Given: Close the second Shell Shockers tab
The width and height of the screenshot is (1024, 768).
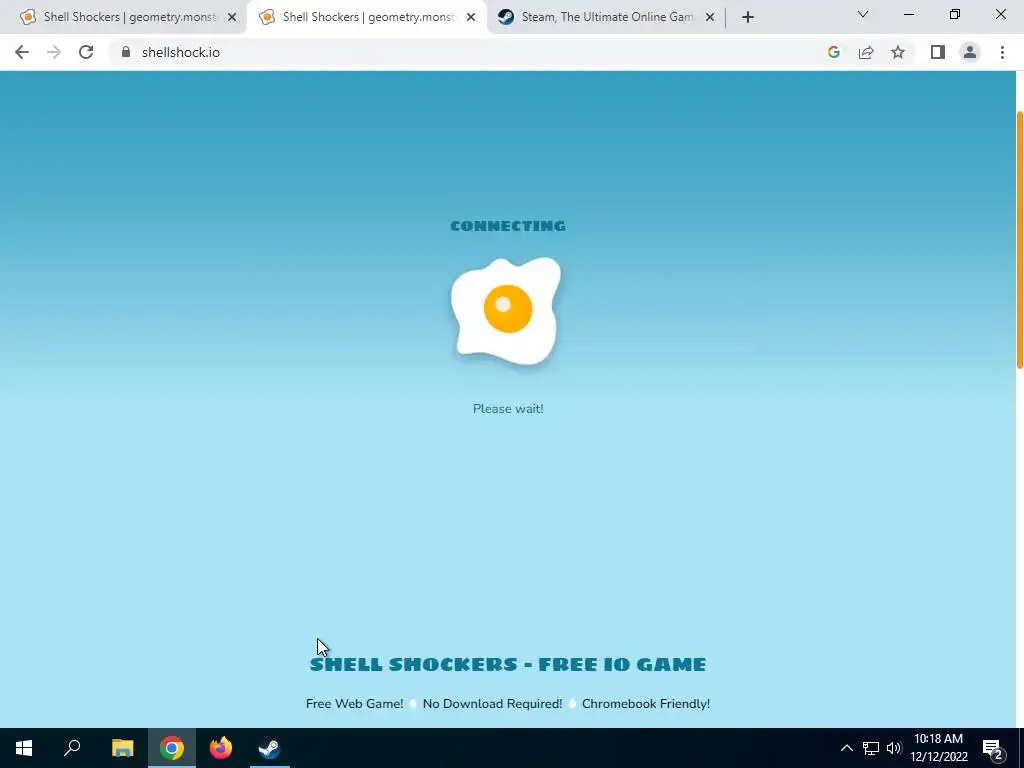Looking at the screenshot, I should click(471, 17).
